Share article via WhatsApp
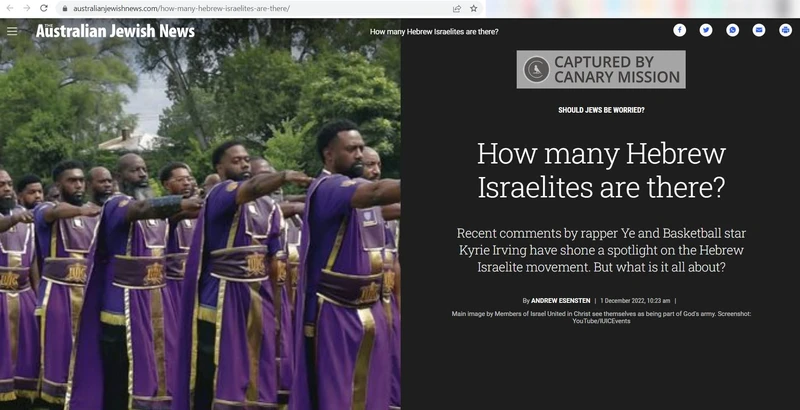Image resolution: width=800 pixels, height=410 pixels. click(733, 30)
